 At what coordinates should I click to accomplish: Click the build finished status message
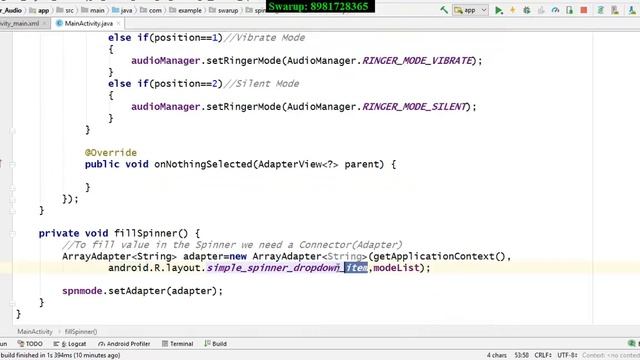click(x=60, y=355)
